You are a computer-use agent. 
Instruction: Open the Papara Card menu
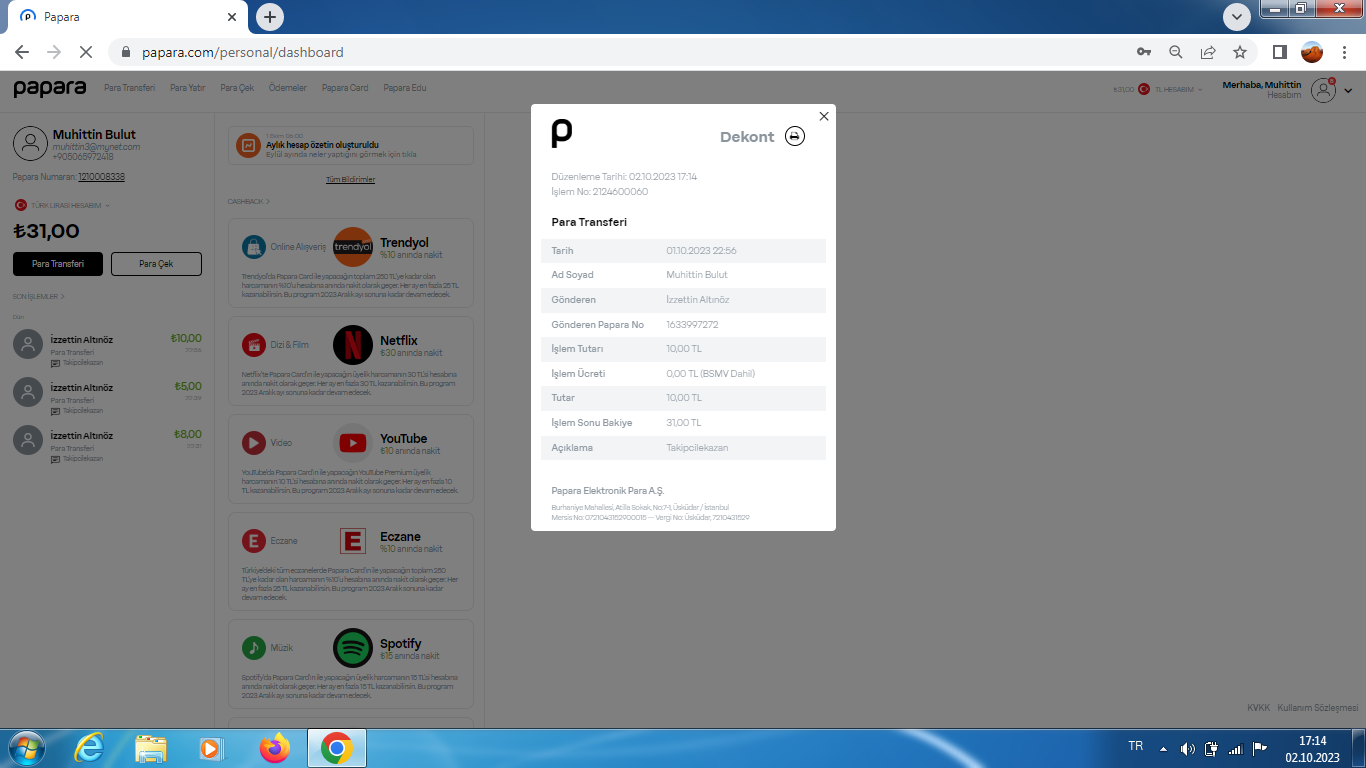[x=345, y=88]
